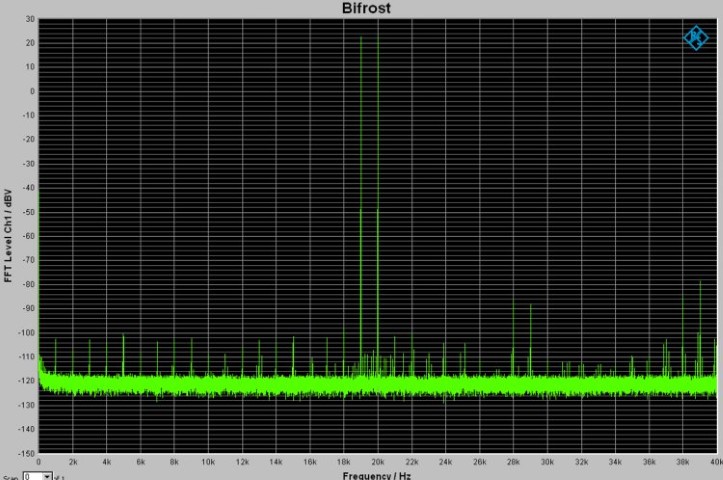Click the 10k frequency axis label
723x480 pixels.
208,462
